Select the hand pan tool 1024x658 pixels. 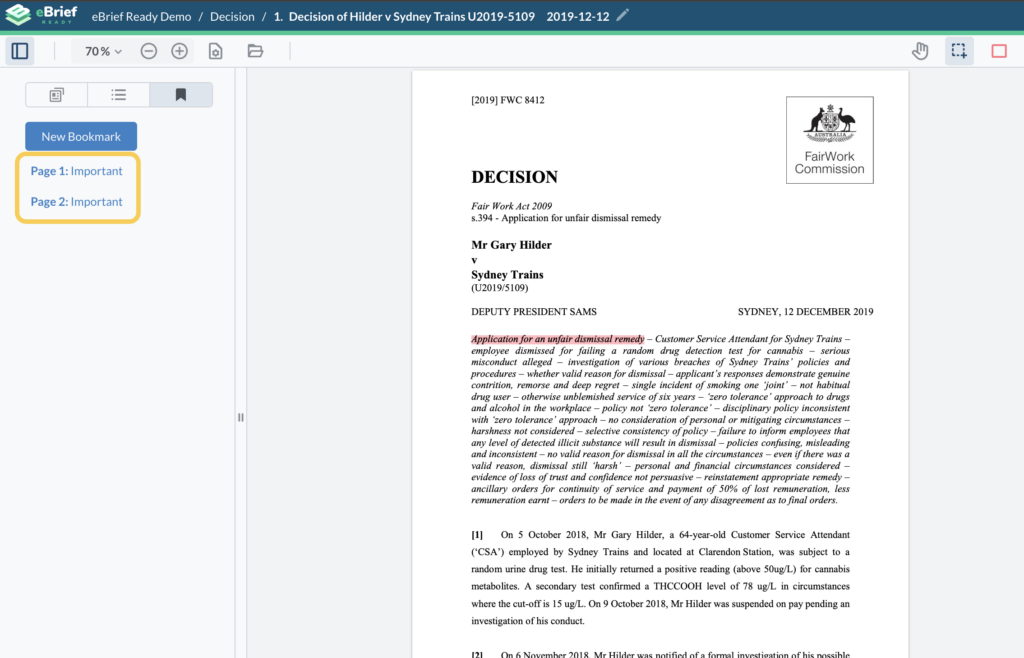(x=920, y=51)
